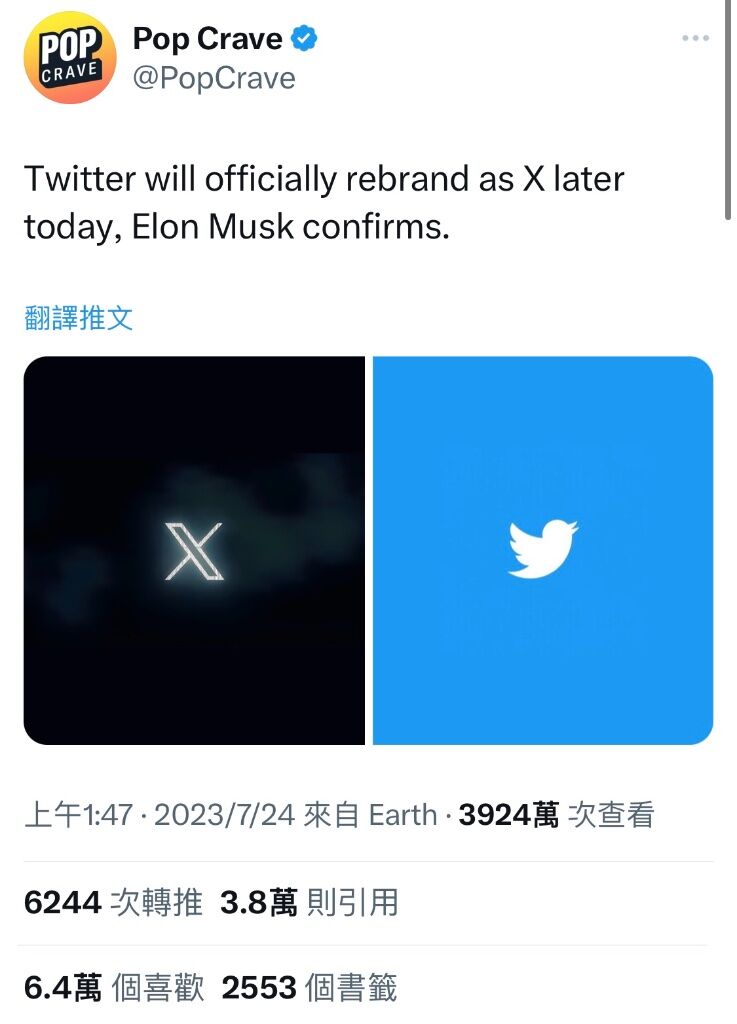Open the 3.8萬 則引用 quotes list

[309, 903]
